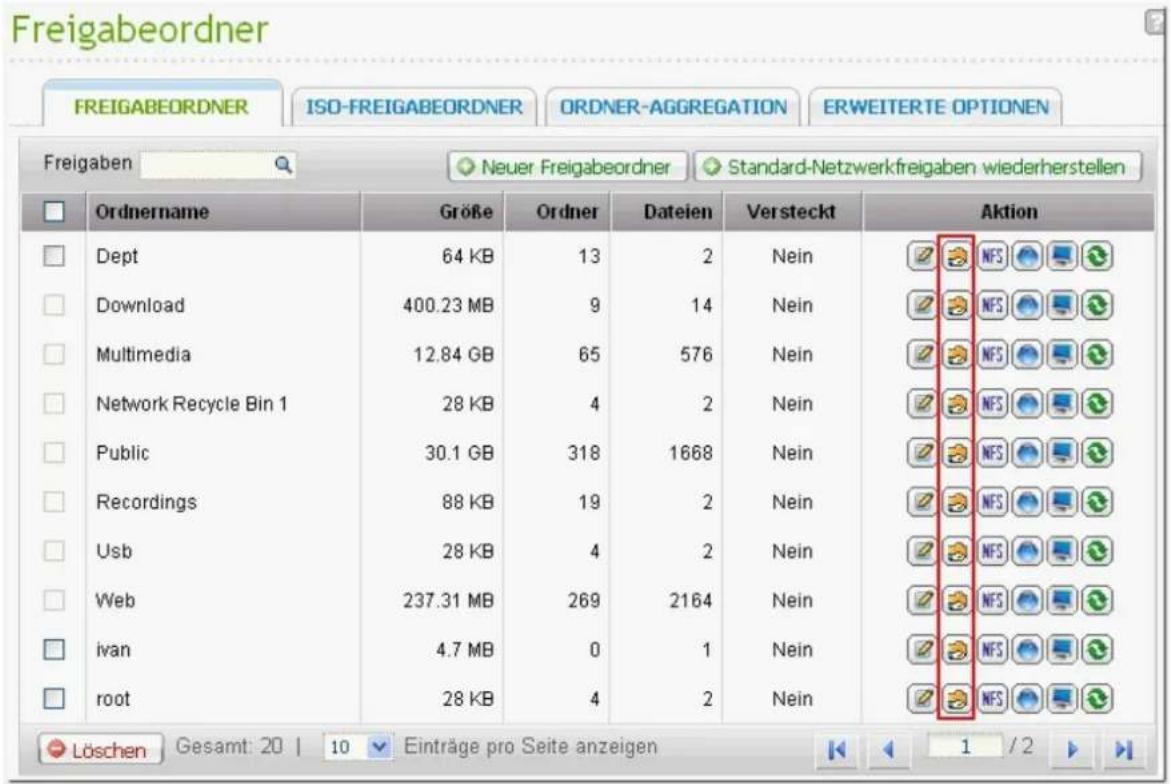Edit properties of the Dept folder
The image size is (1171, 784).
pyautogui.click(x=922, y=256)
